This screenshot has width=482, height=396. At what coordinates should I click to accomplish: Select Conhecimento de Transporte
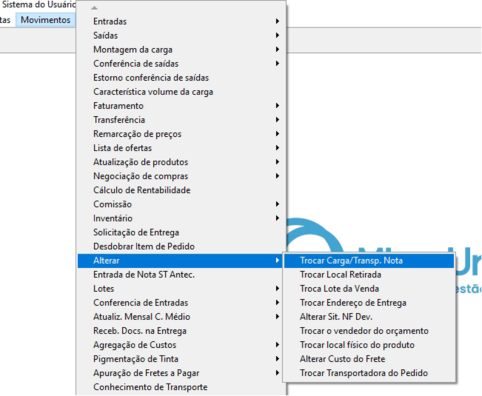click(x=182, y=387)
